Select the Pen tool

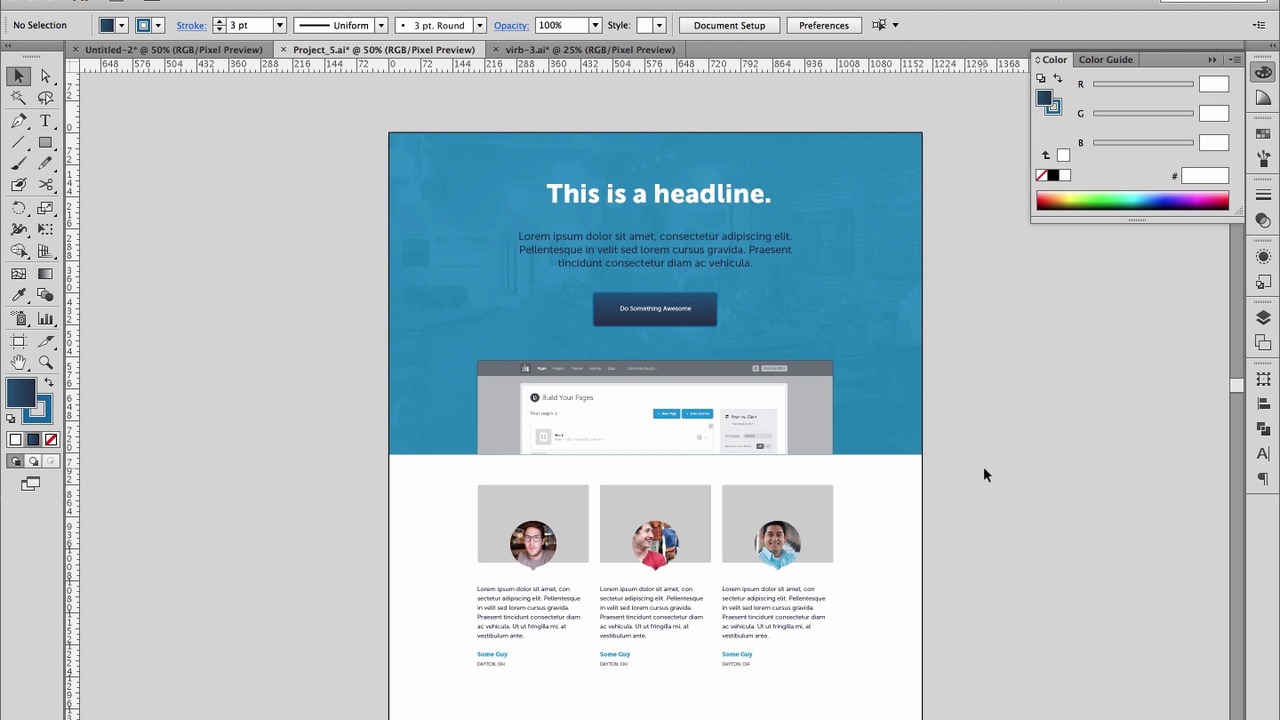19,120
